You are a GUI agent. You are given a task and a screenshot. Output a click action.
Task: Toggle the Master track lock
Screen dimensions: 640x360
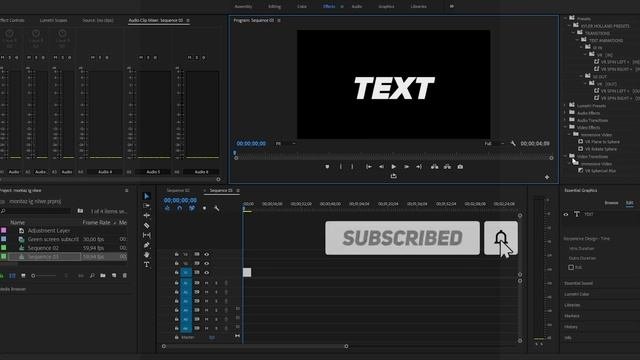coord(176,338)
